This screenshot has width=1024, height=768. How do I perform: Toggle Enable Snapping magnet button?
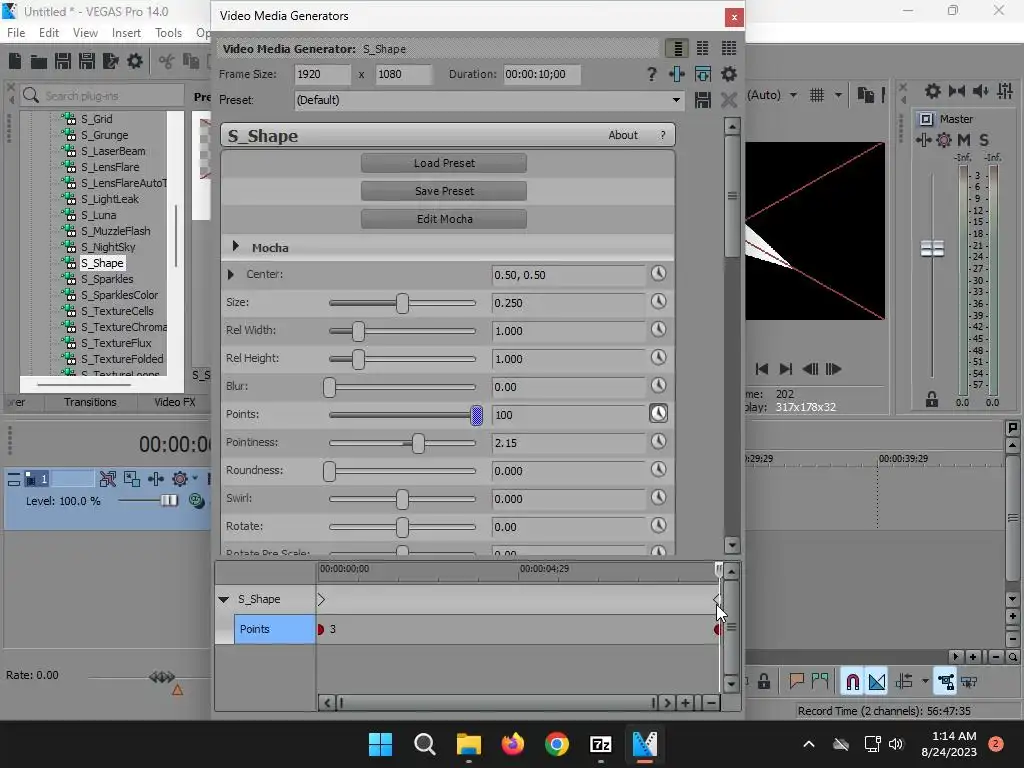pyautogui.click(x=852, y=682)
